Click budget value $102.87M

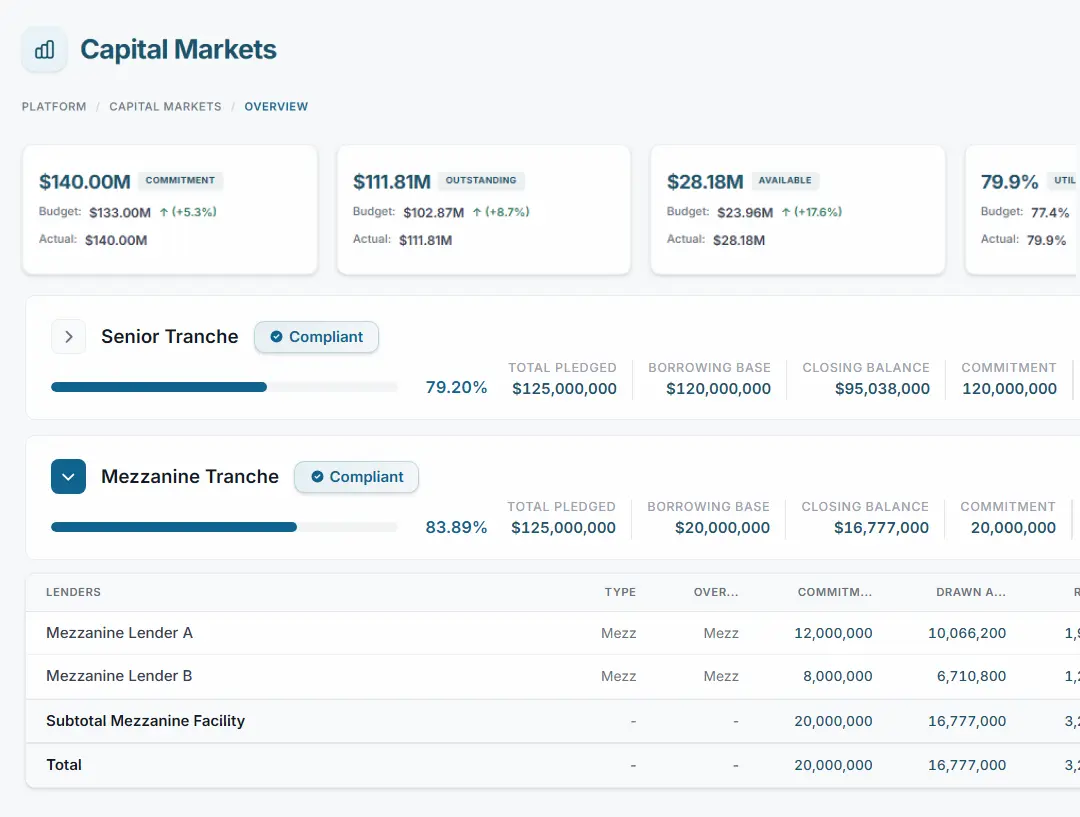(x=434, y=213)
